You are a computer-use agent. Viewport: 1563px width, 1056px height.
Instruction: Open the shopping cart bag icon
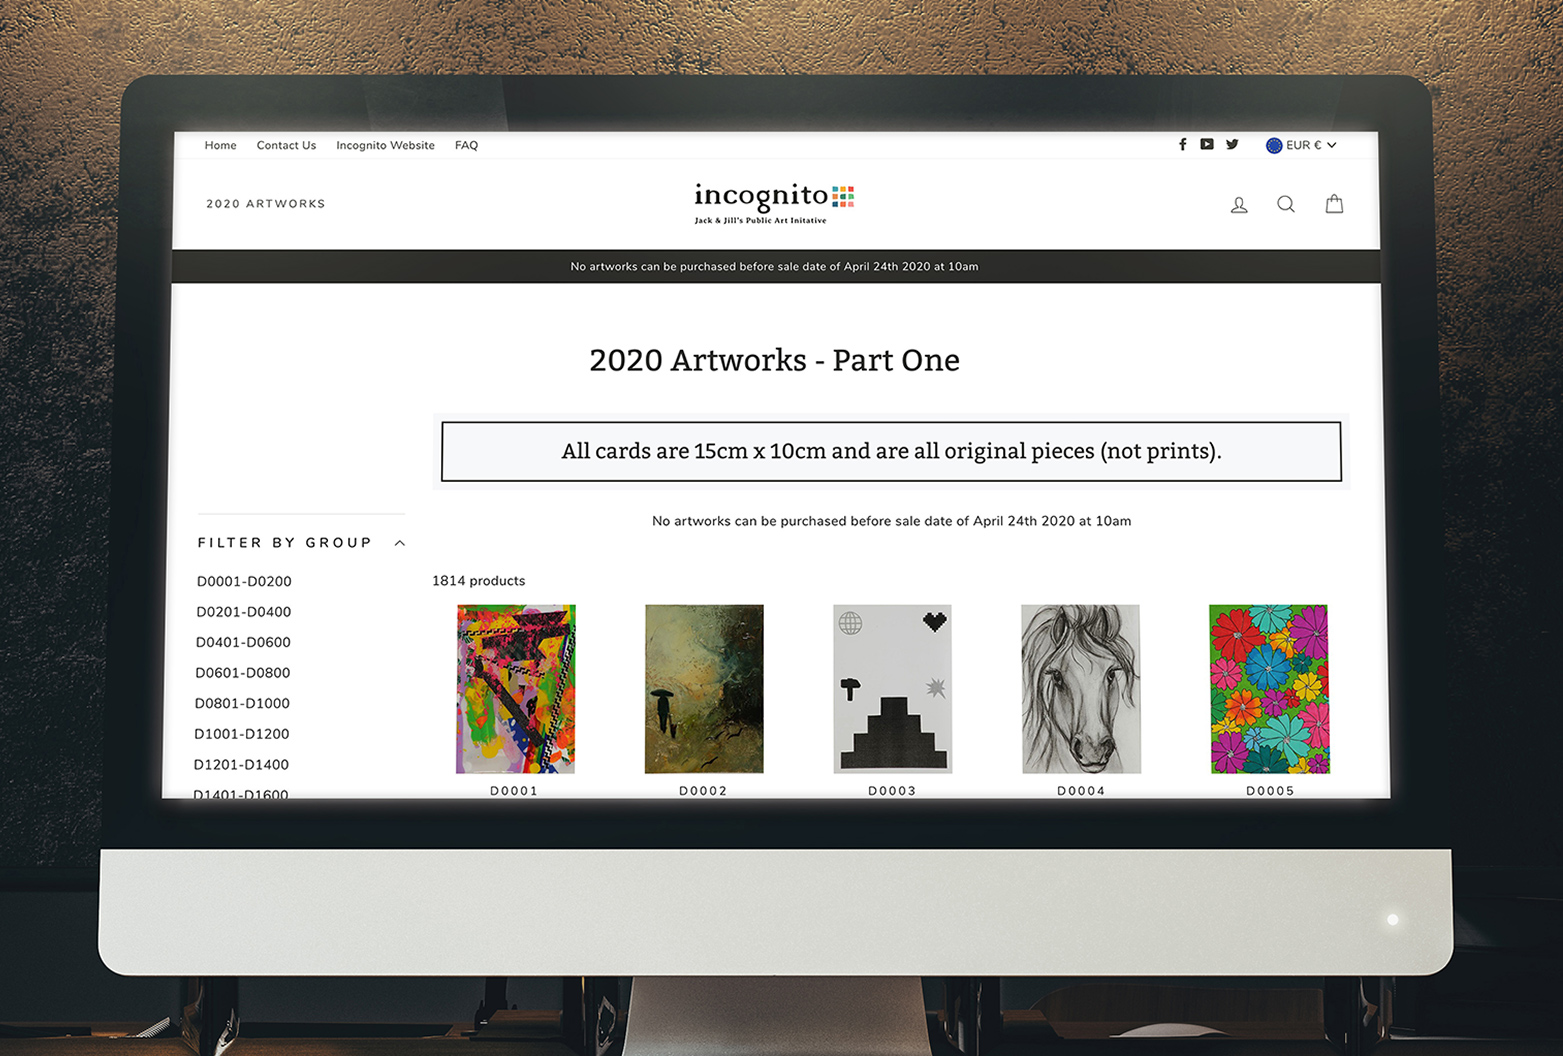coord(1334,204)
